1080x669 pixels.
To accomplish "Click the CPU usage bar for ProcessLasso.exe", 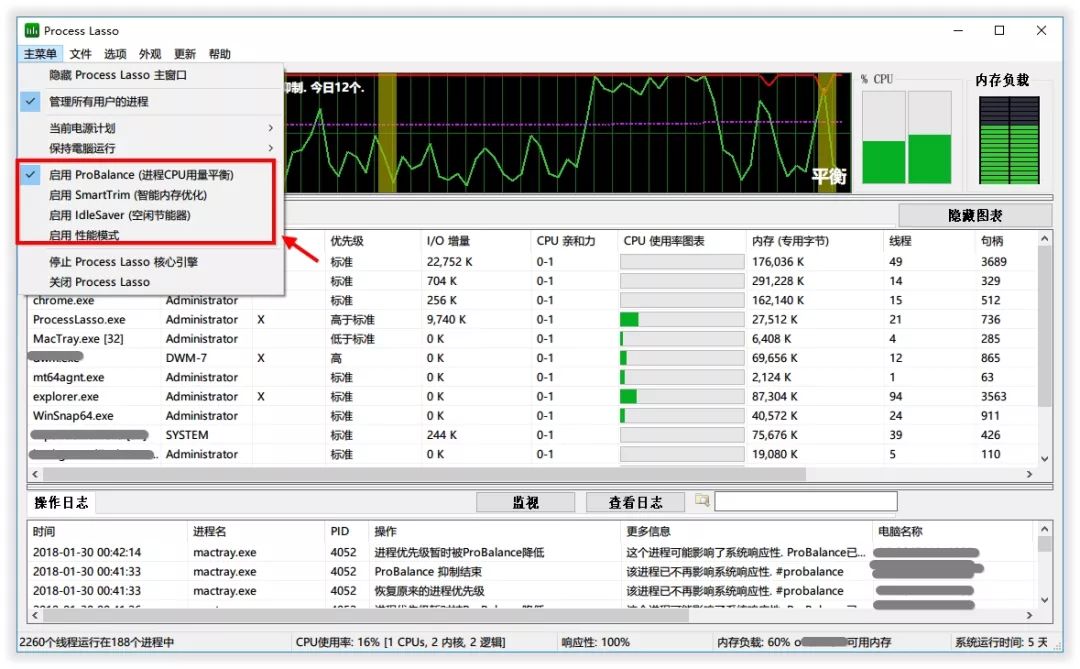I will click(681, 320).
